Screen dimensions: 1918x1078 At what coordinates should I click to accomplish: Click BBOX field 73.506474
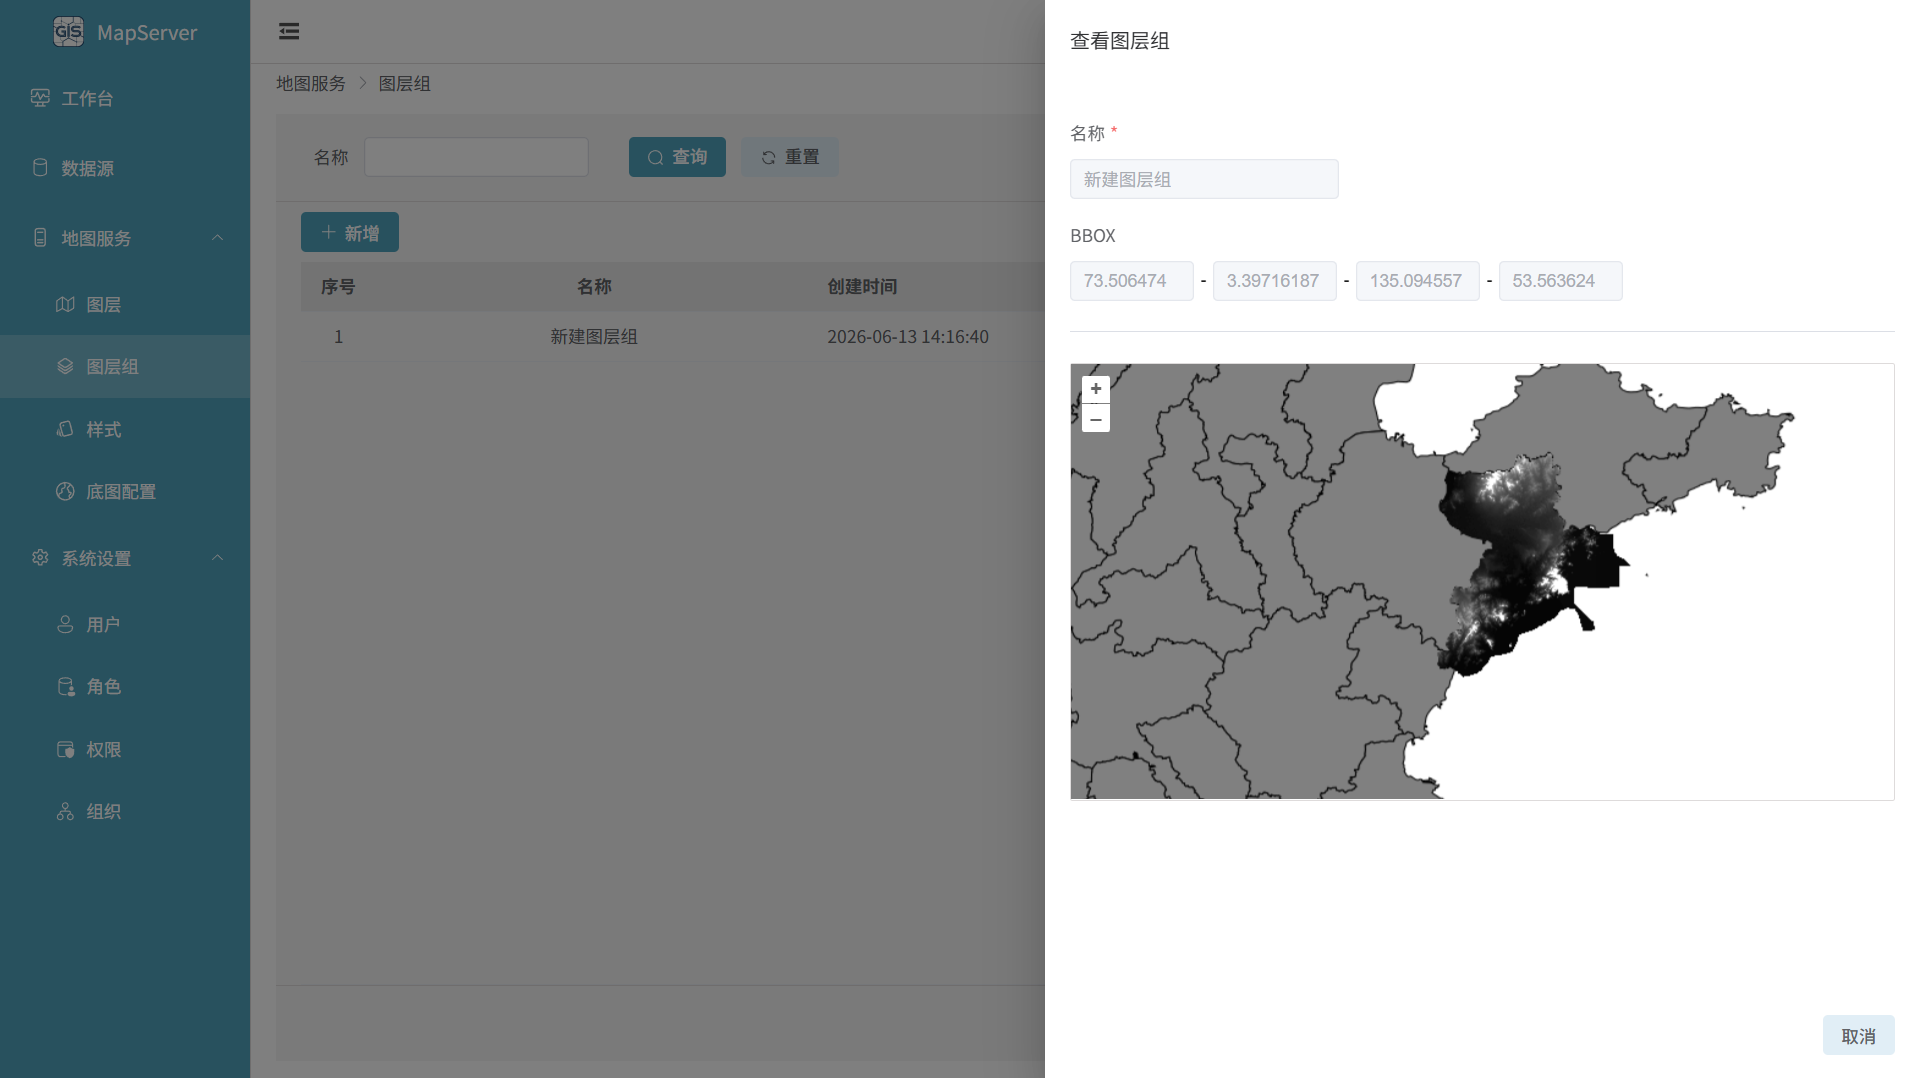(x=1132, y=281)
